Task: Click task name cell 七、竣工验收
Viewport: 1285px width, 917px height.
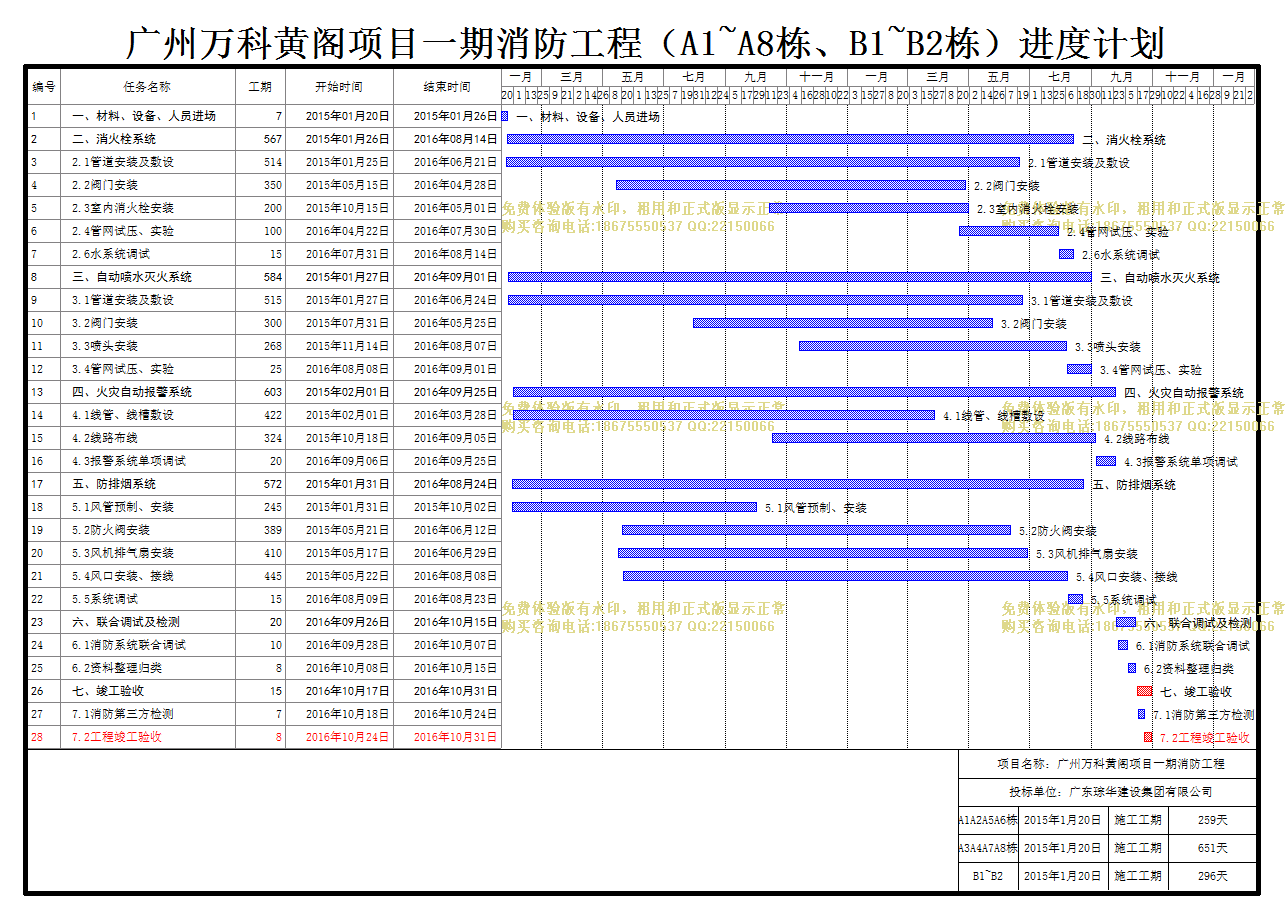Action: tap(148, 691)
